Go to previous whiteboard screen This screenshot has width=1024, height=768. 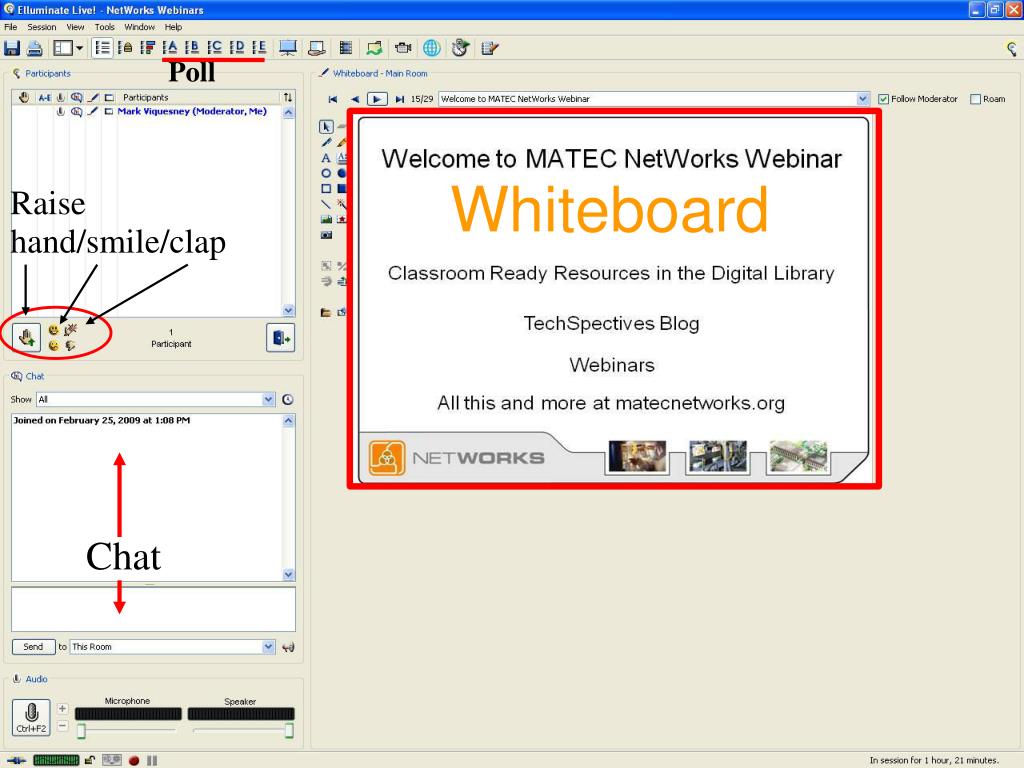tap(355, 99)
